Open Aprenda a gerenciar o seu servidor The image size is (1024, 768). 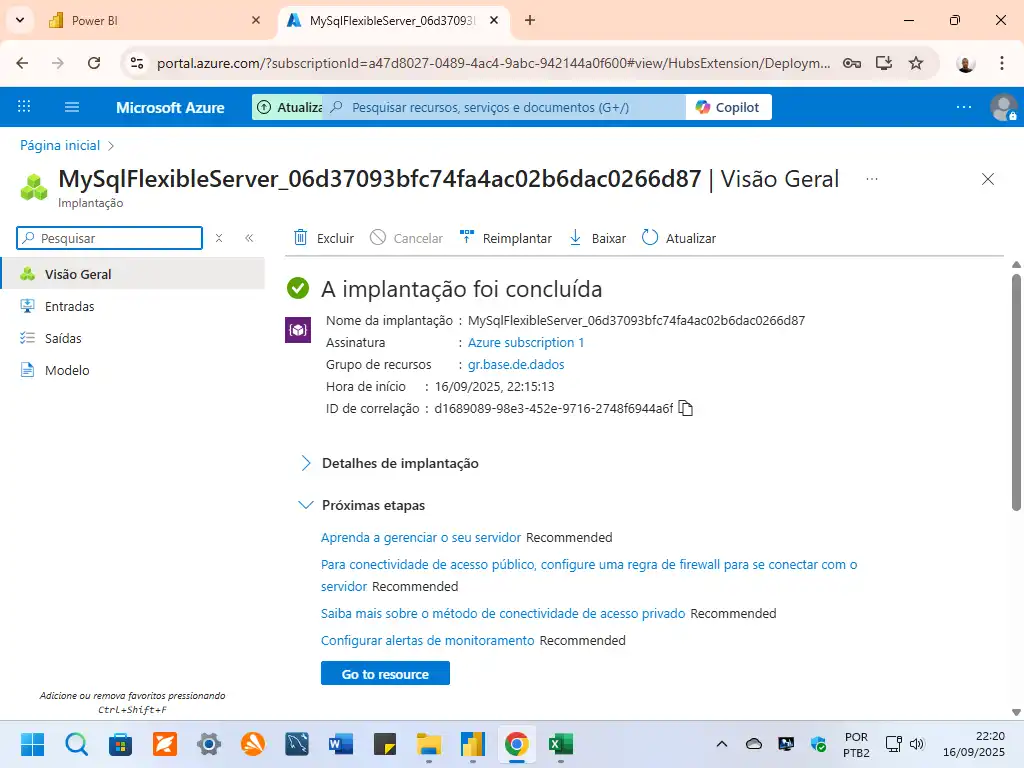[421, 537]
